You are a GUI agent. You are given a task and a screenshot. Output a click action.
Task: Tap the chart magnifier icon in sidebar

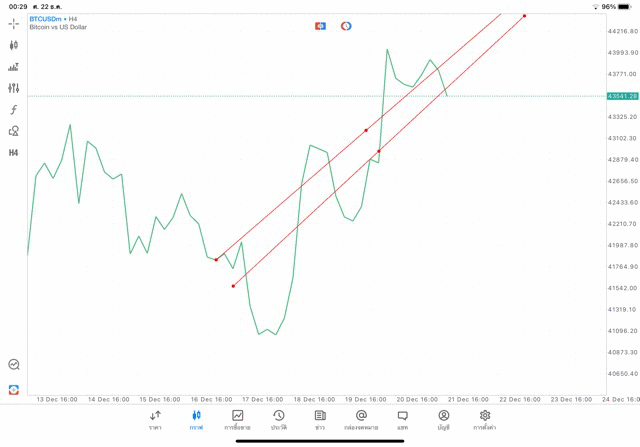pyautogui.click(x=14, y=365)
